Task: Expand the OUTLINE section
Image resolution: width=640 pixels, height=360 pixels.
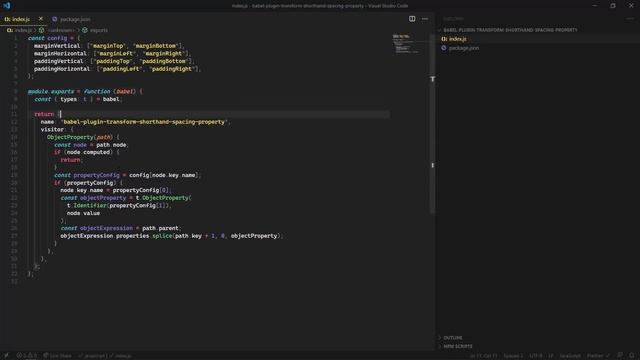Action: pos(453,338)
